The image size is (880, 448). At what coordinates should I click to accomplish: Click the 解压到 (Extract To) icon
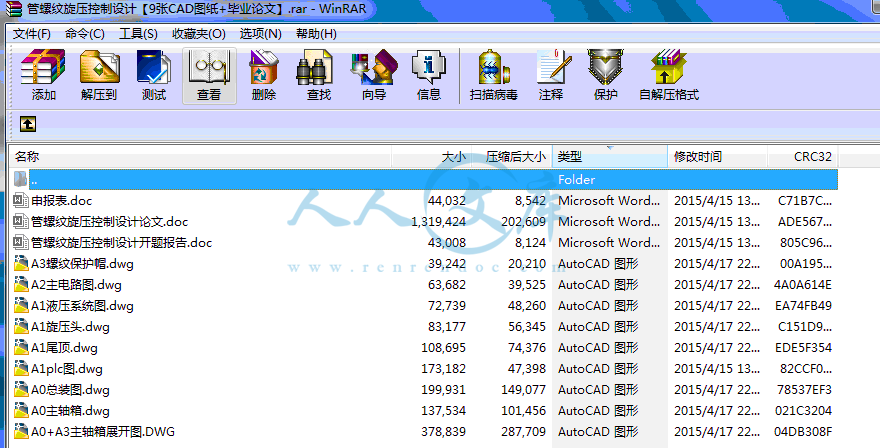click(x=99, y=67)
